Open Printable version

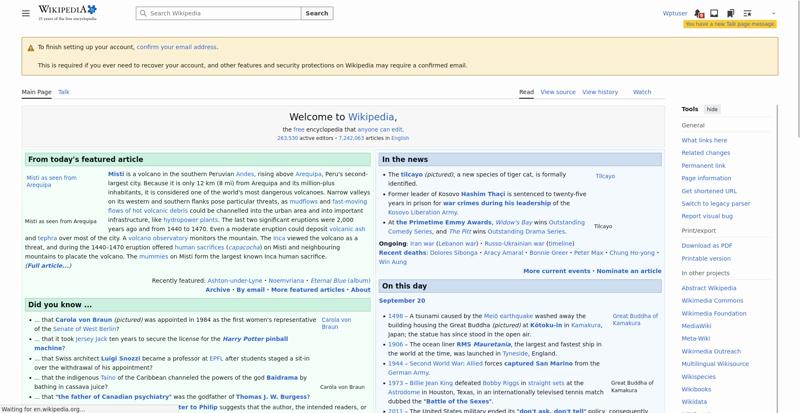tap(706, 258)
